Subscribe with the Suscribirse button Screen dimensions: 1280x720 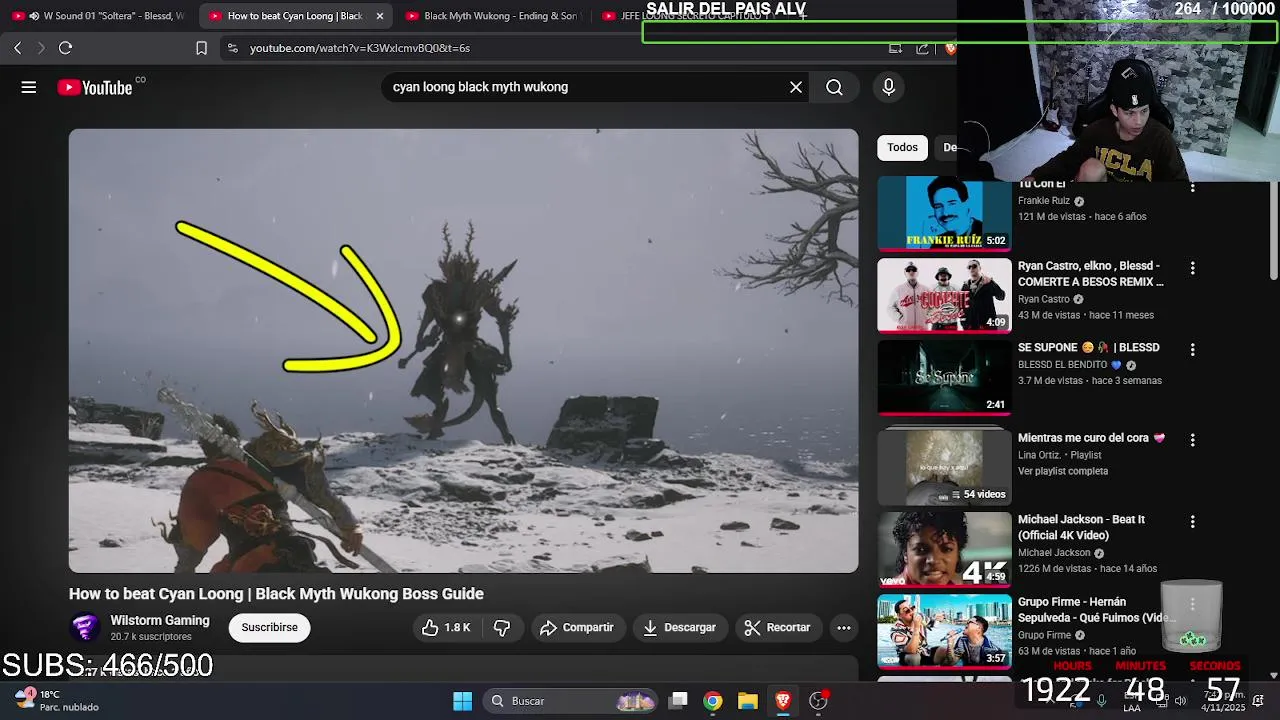pos(269,627)
